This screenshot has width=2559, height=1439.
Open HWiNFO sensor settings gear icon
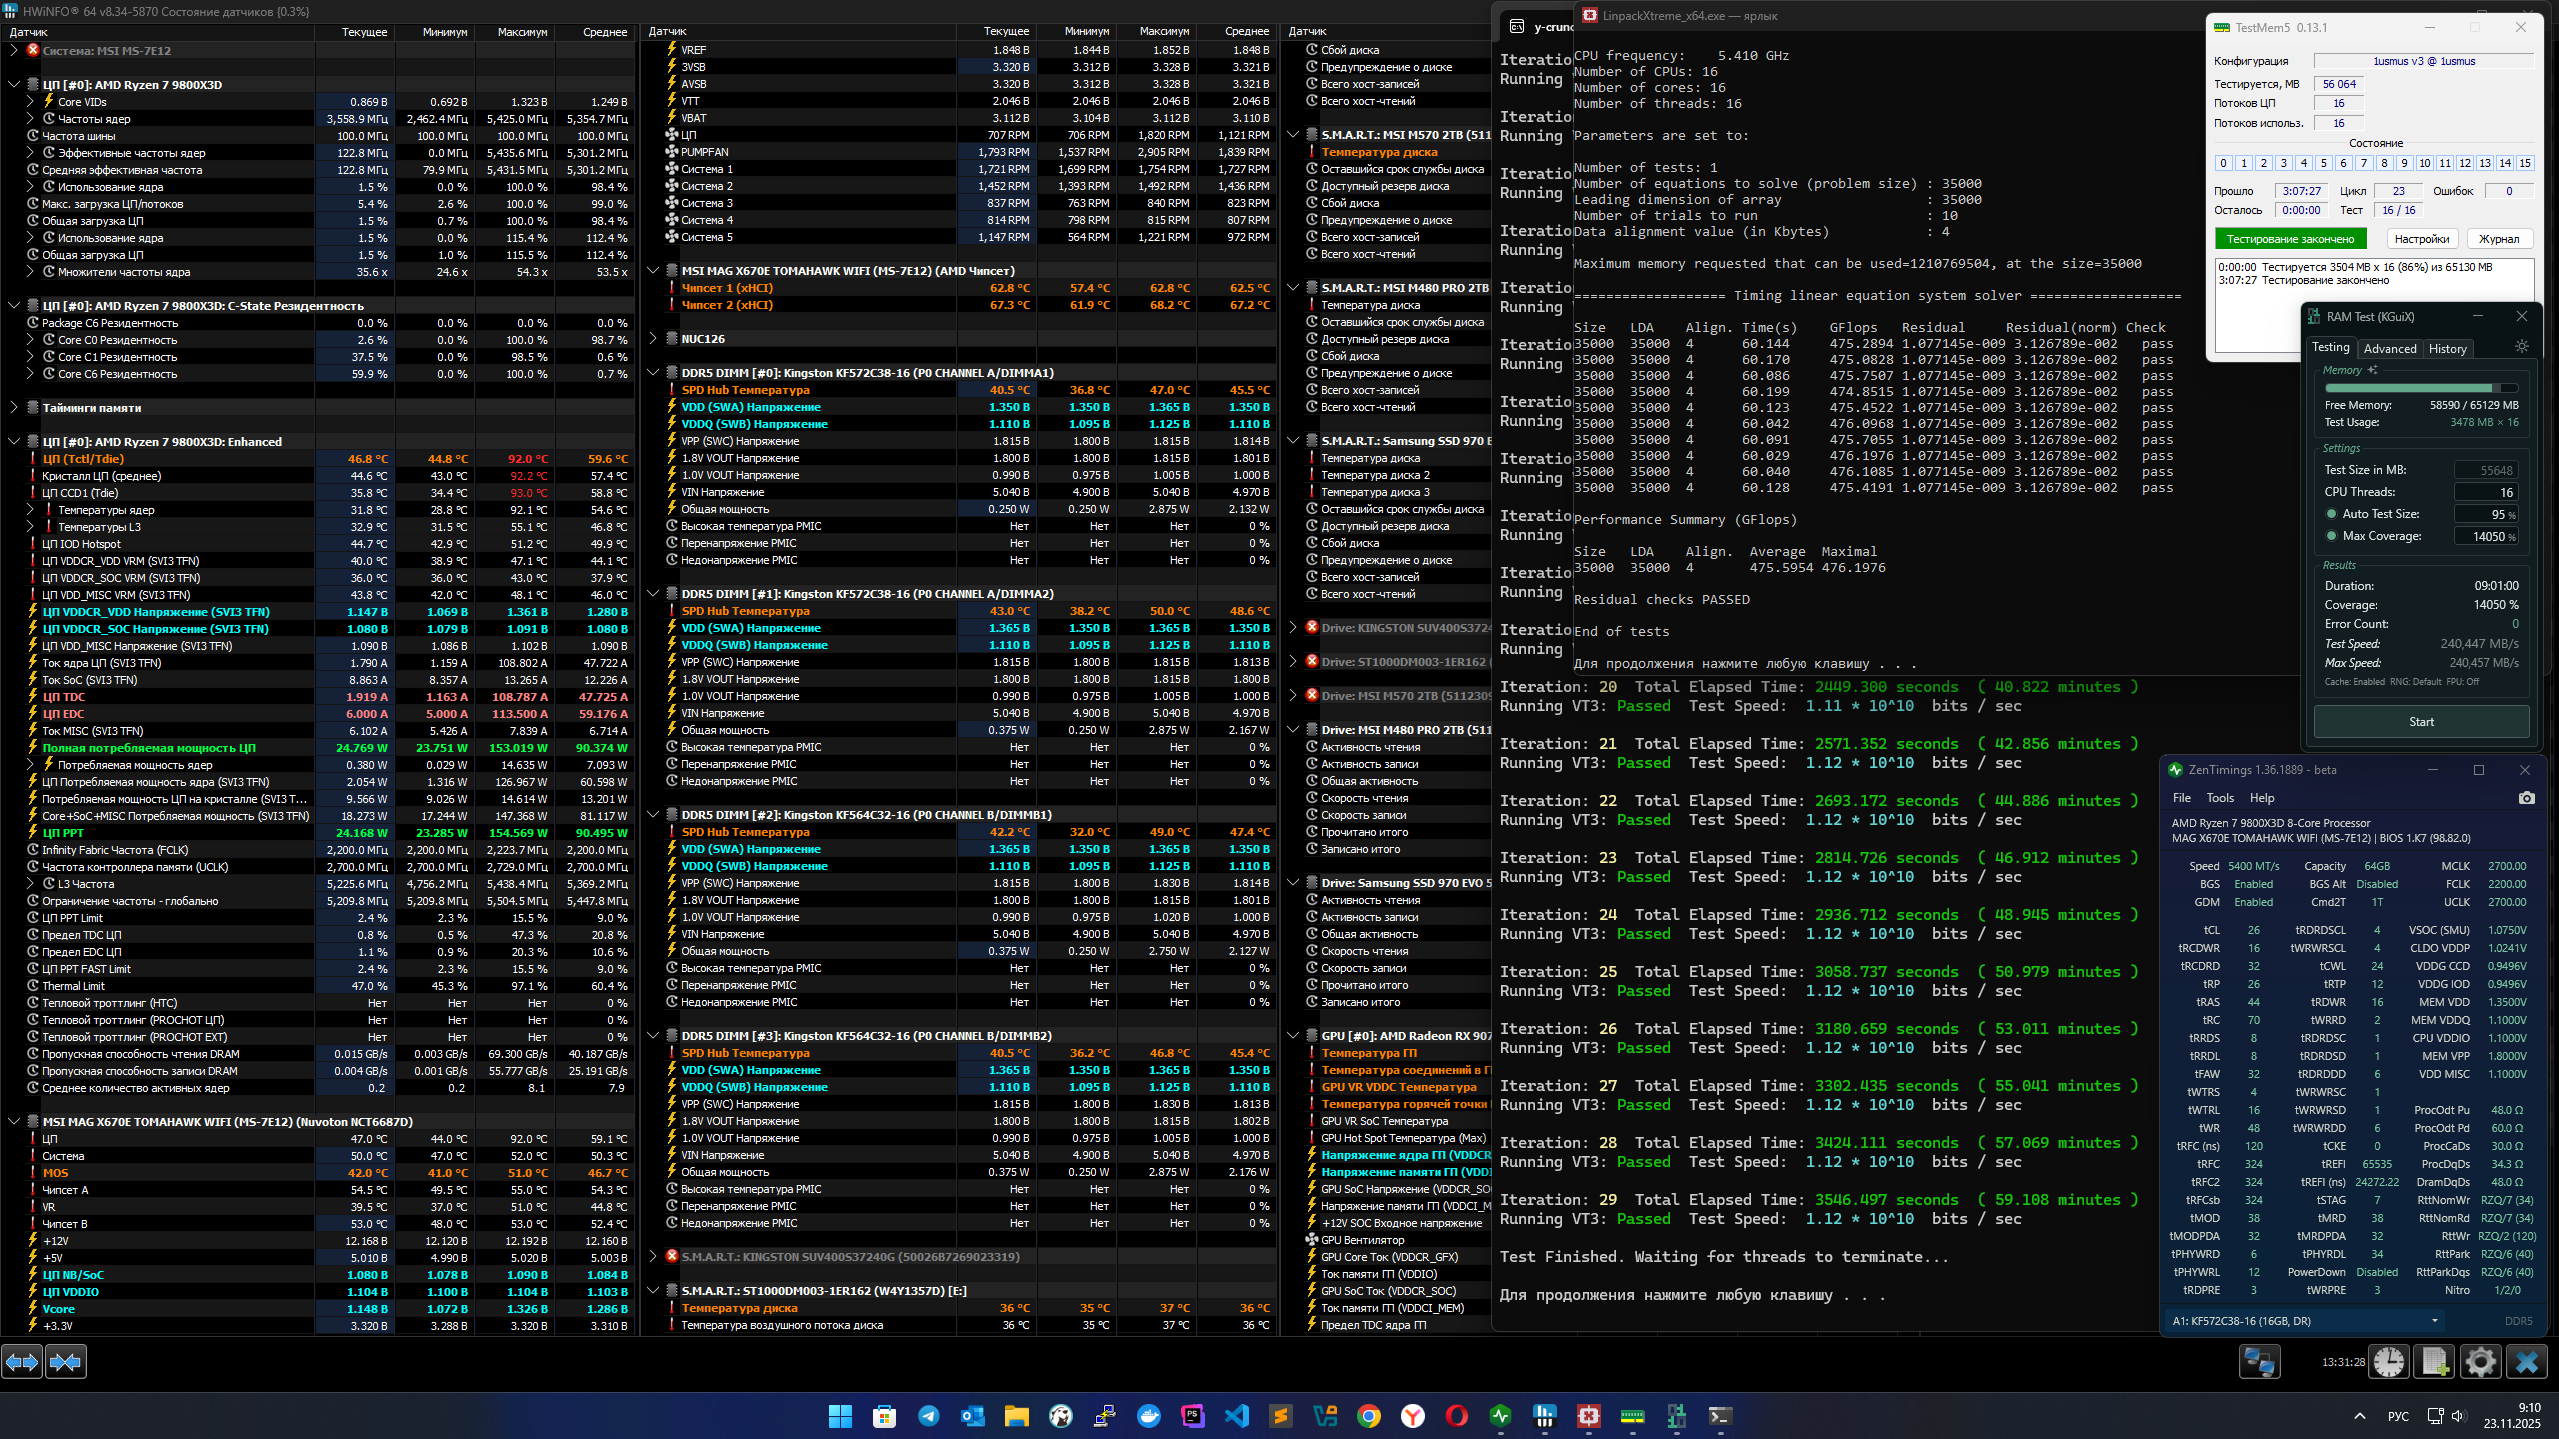[x=2480, y=1362]
